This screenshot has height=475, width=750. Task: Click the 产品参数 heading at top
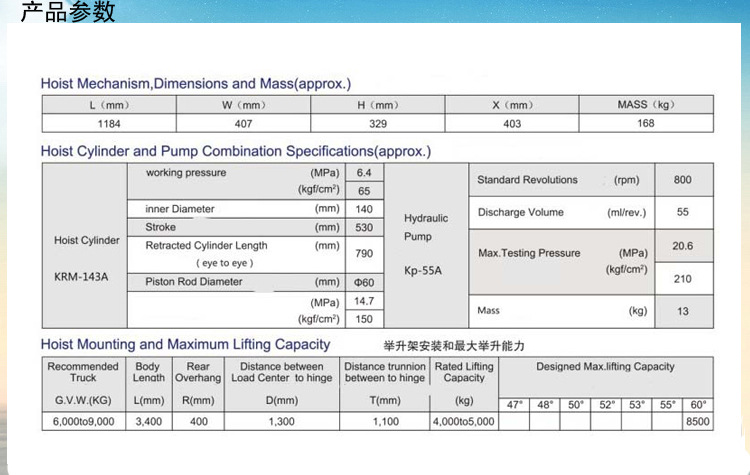click(67, 13)
